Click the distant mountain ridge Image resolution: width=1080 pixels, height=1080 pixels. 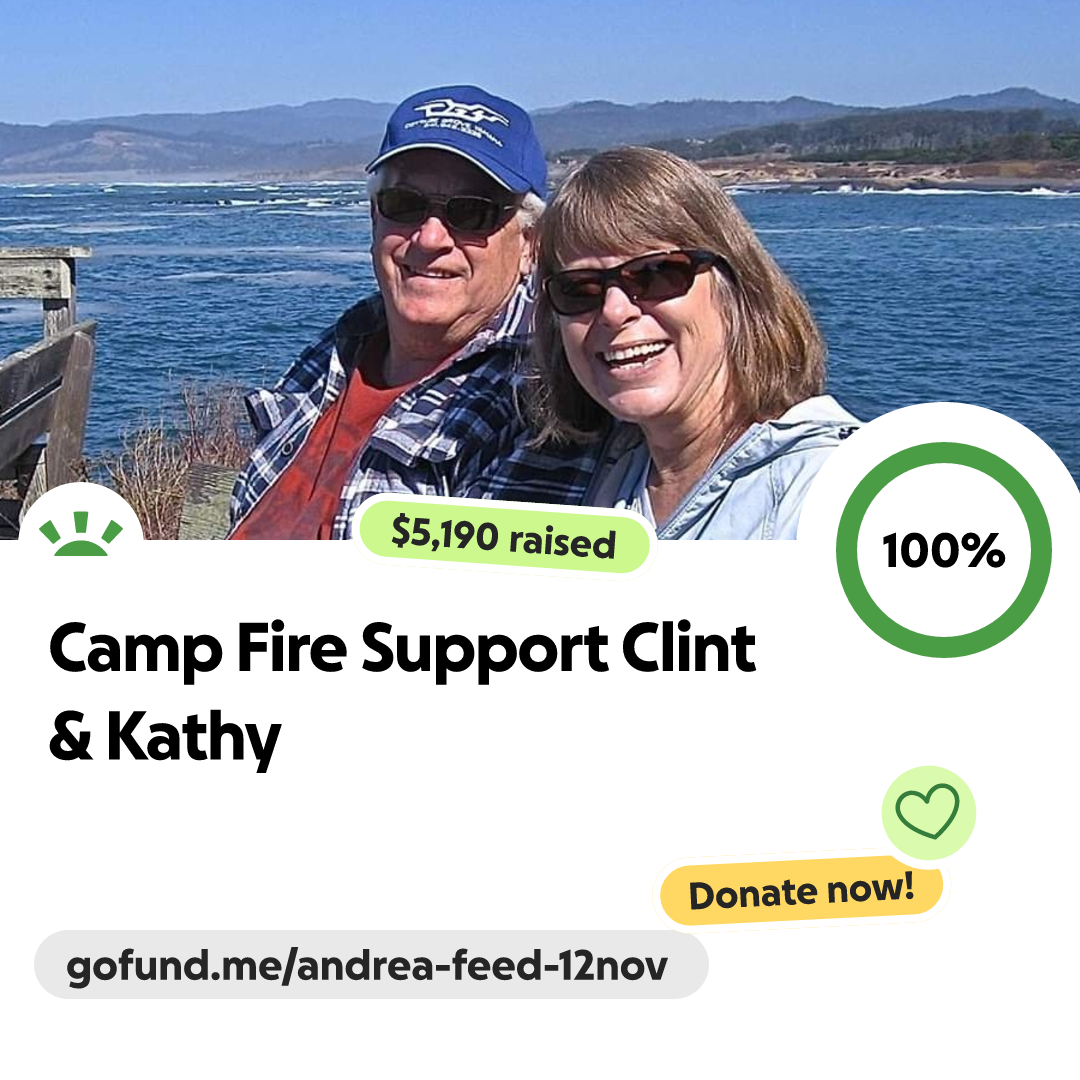point(540,131)
